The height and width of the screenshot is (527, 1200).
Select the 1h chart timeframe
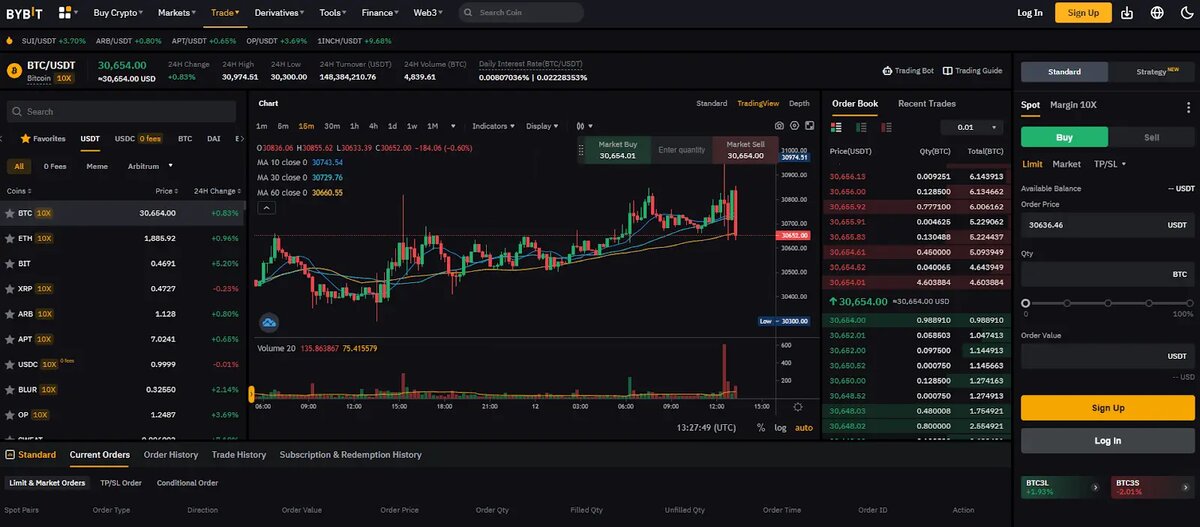click(354, 126)
